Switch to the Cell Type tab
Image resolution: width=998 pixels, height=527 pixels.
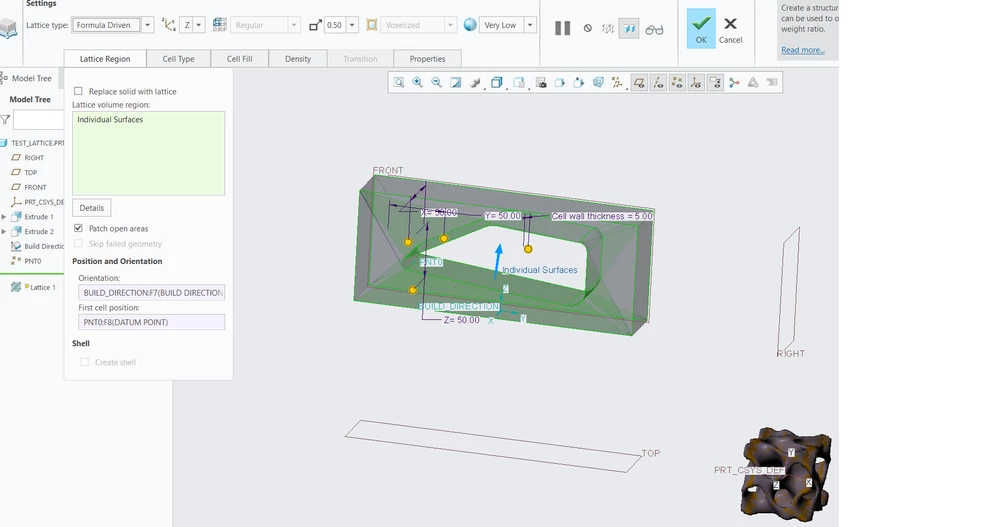coord(178,59)
